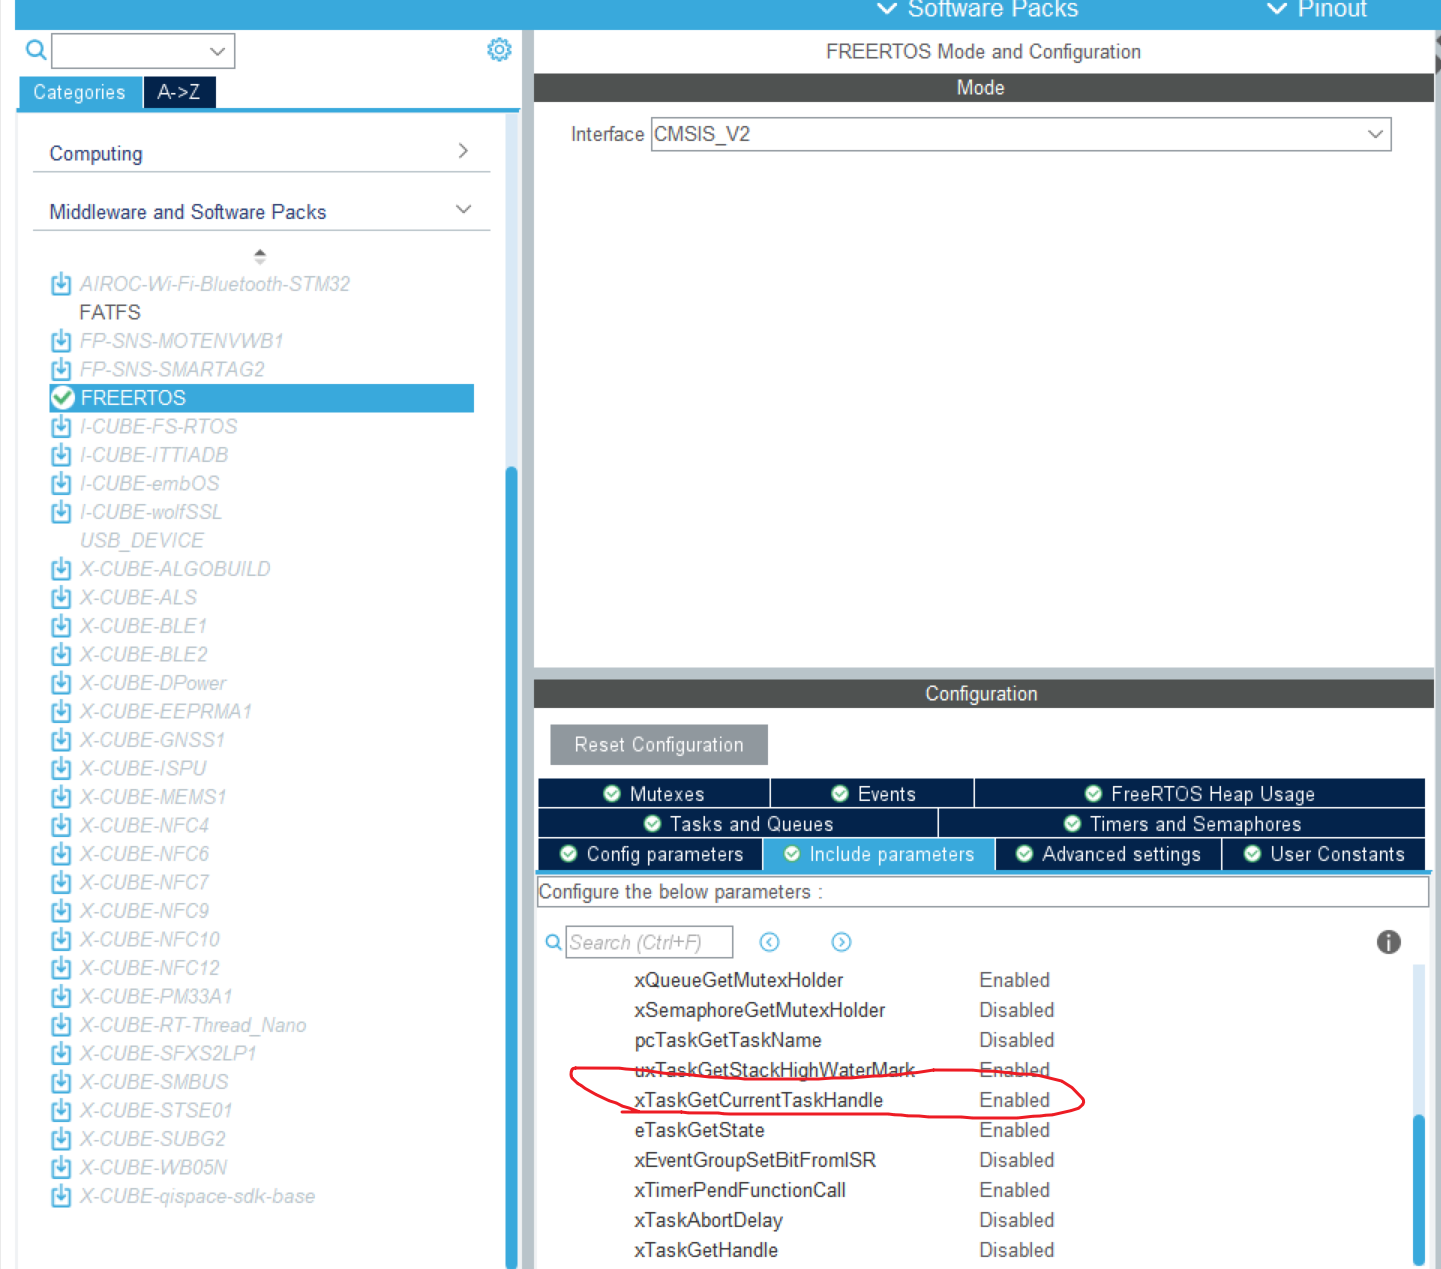The height and width of the screenshot is (1269, 1441).
Task: Select the Include parameters tab
Action: [x=879, y=854]
